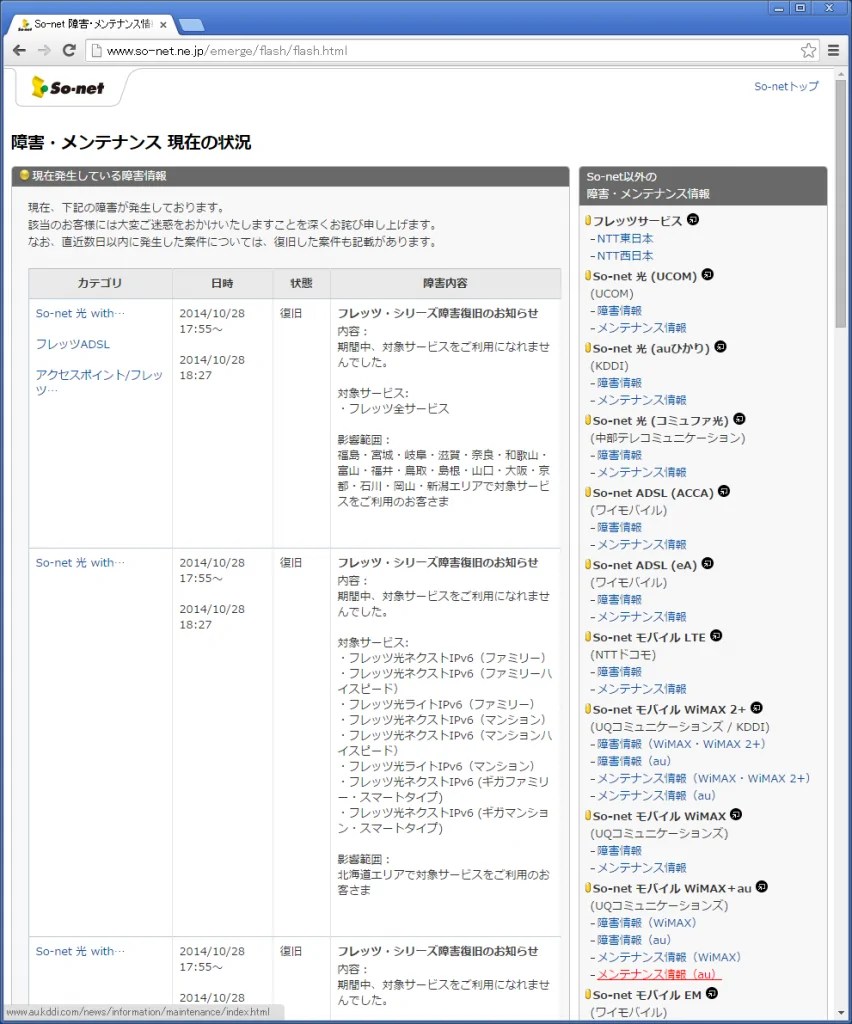Image resolution: width=852 pixels, height=1024 pixels.
Task: Click the round icon beside フレッツサービス
Action: 693,219
